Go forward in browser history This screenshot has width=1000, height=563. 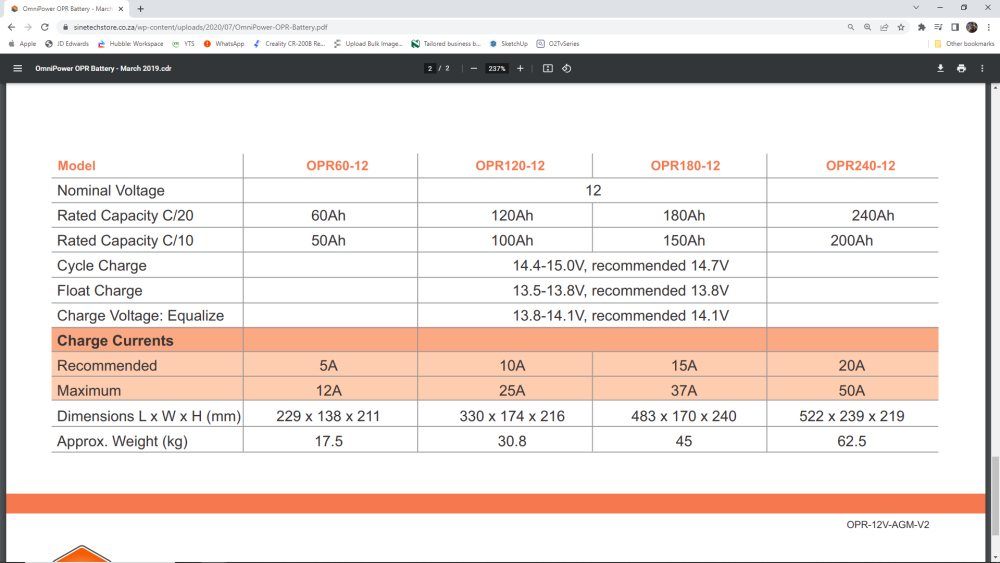28,27
